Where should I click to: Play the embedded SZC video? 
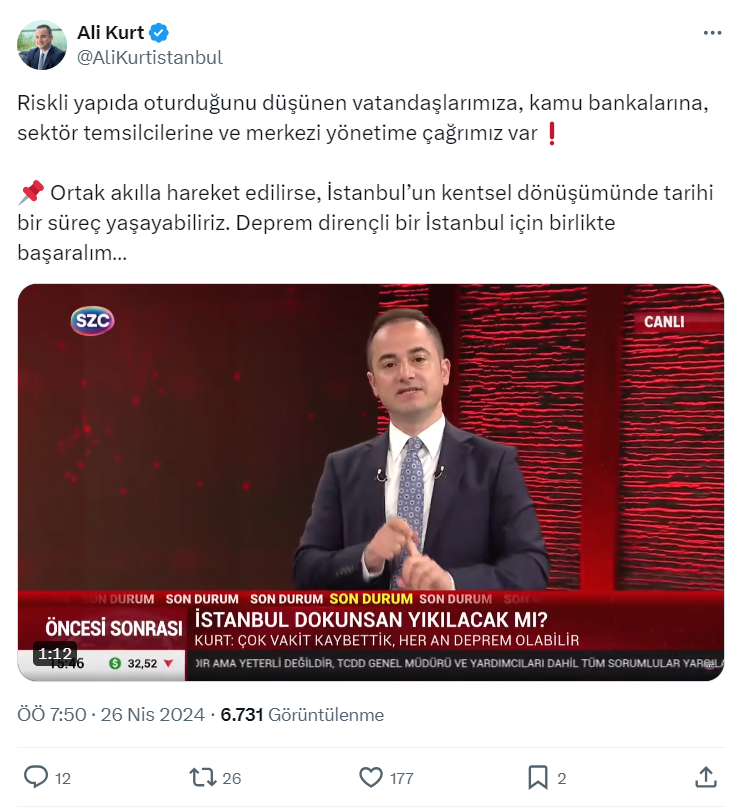point(371,482)
